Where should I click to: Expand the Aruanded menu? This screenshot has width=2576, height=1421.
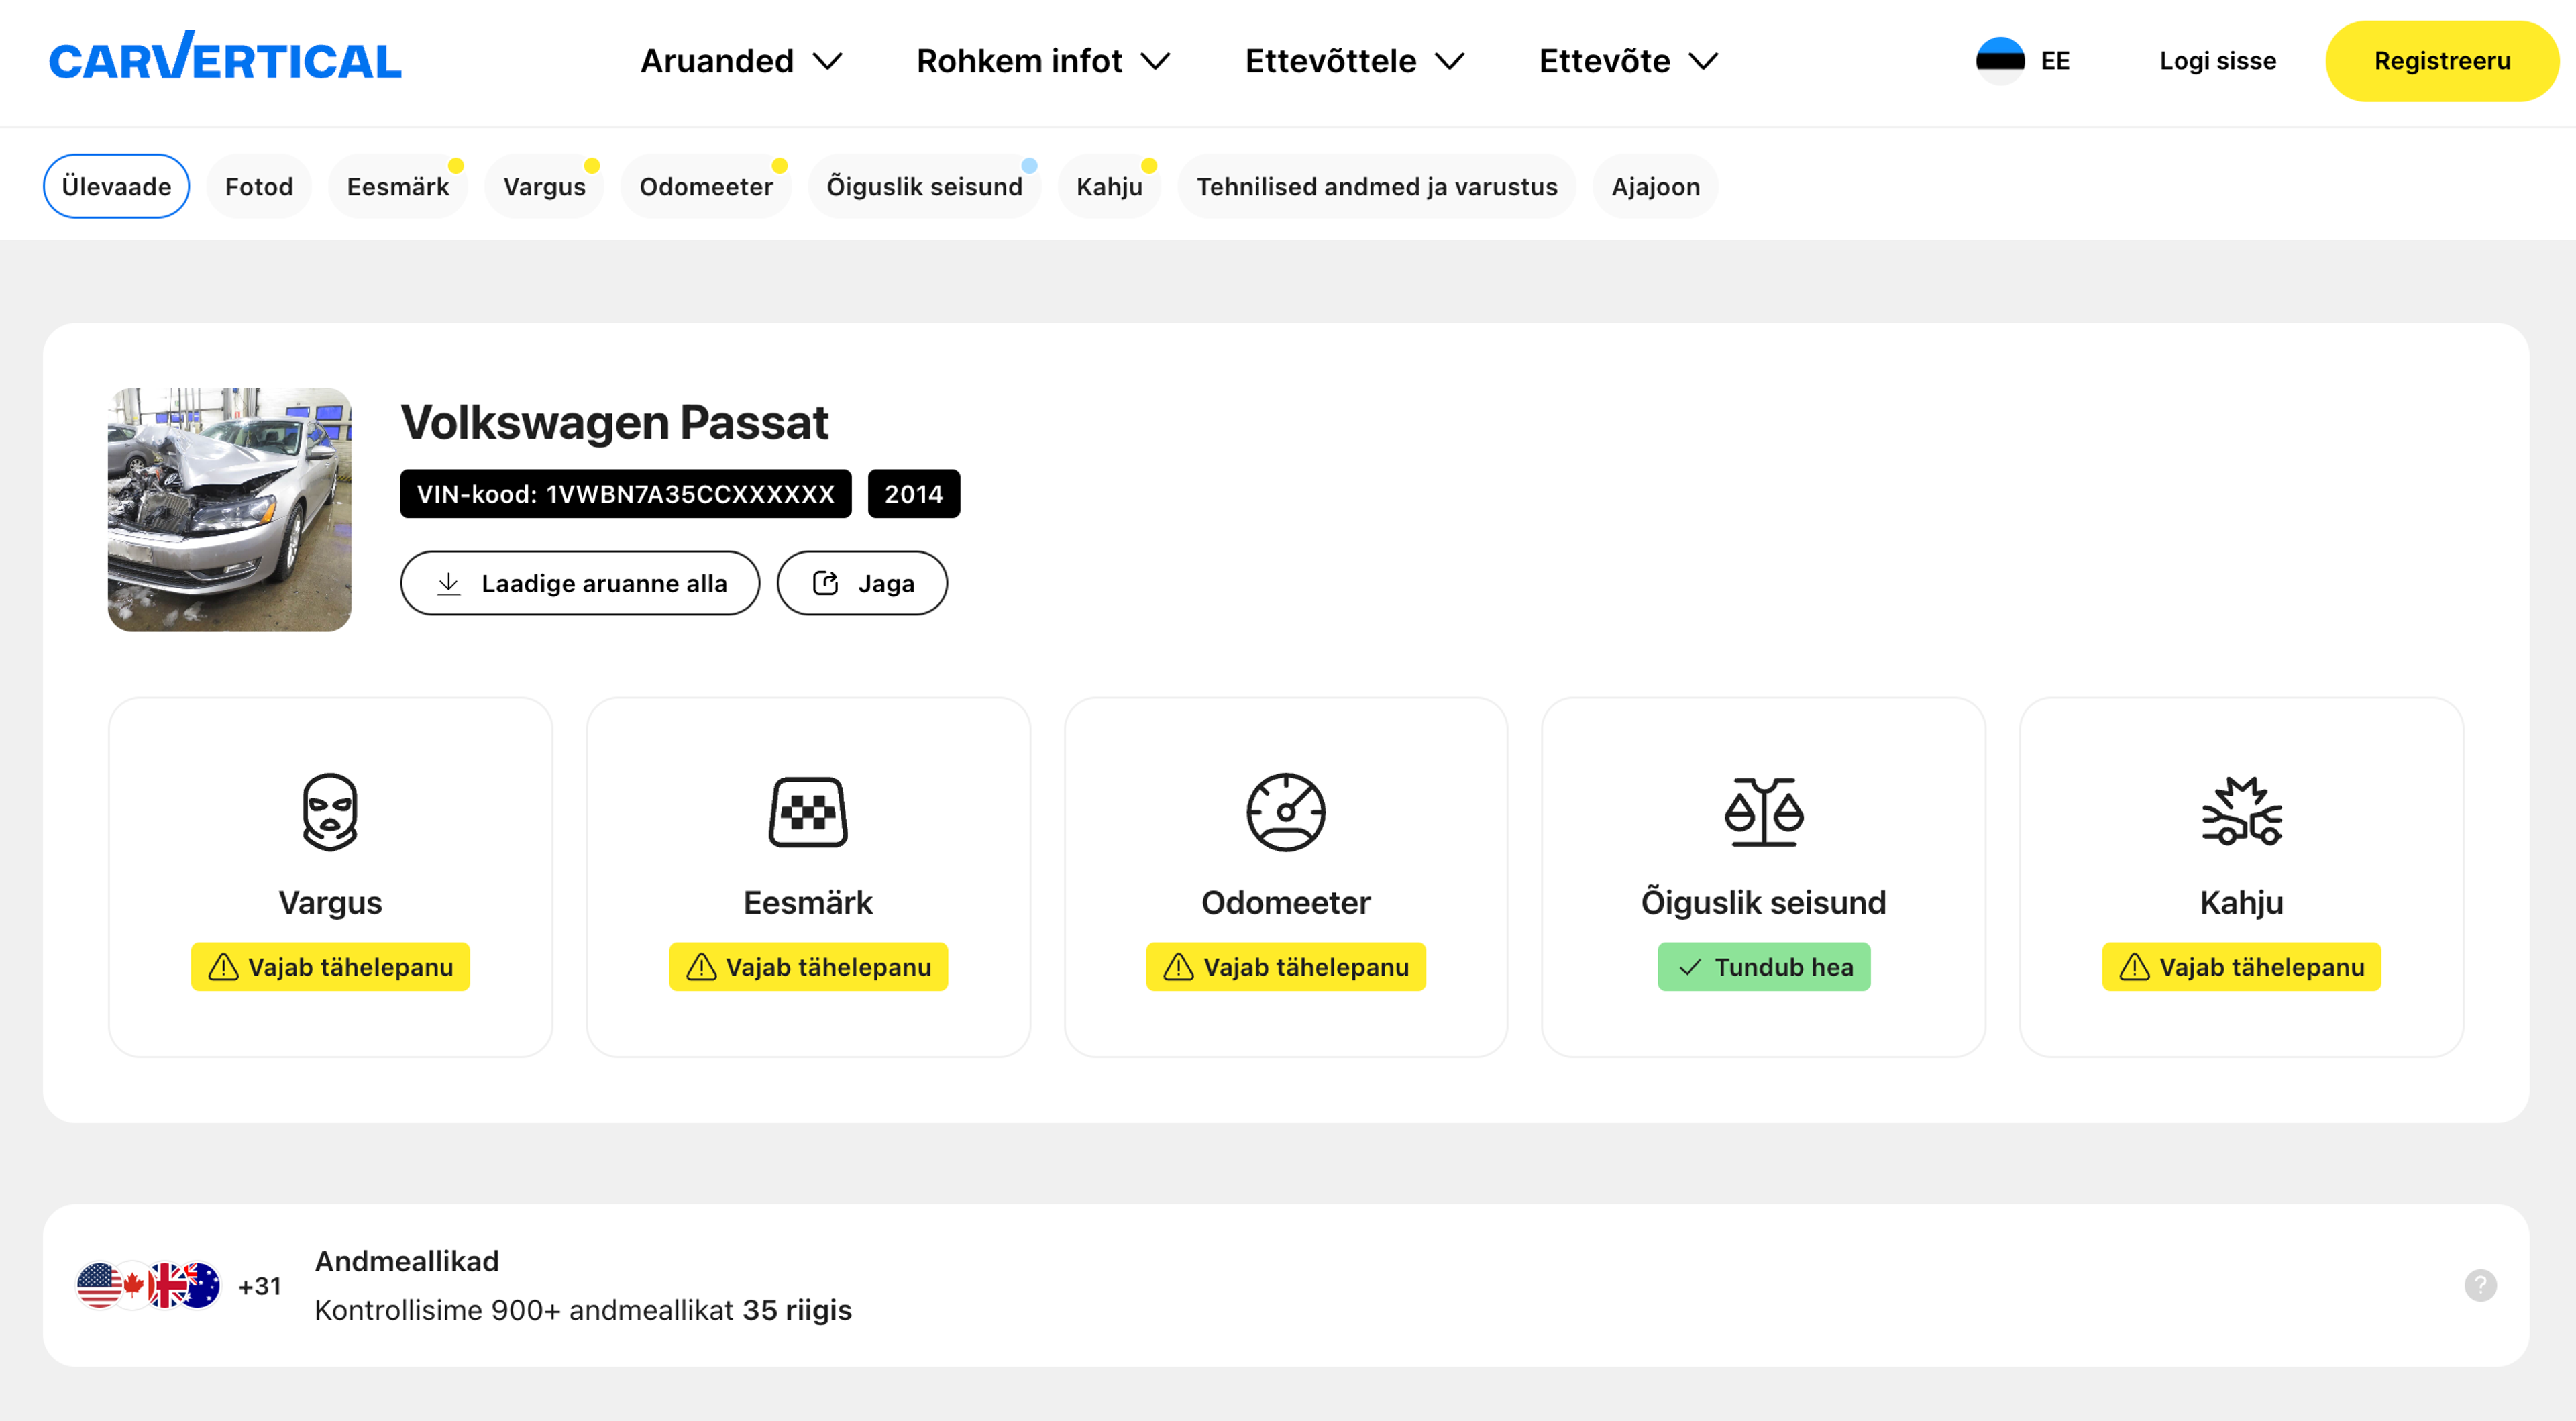coord(741,61)
